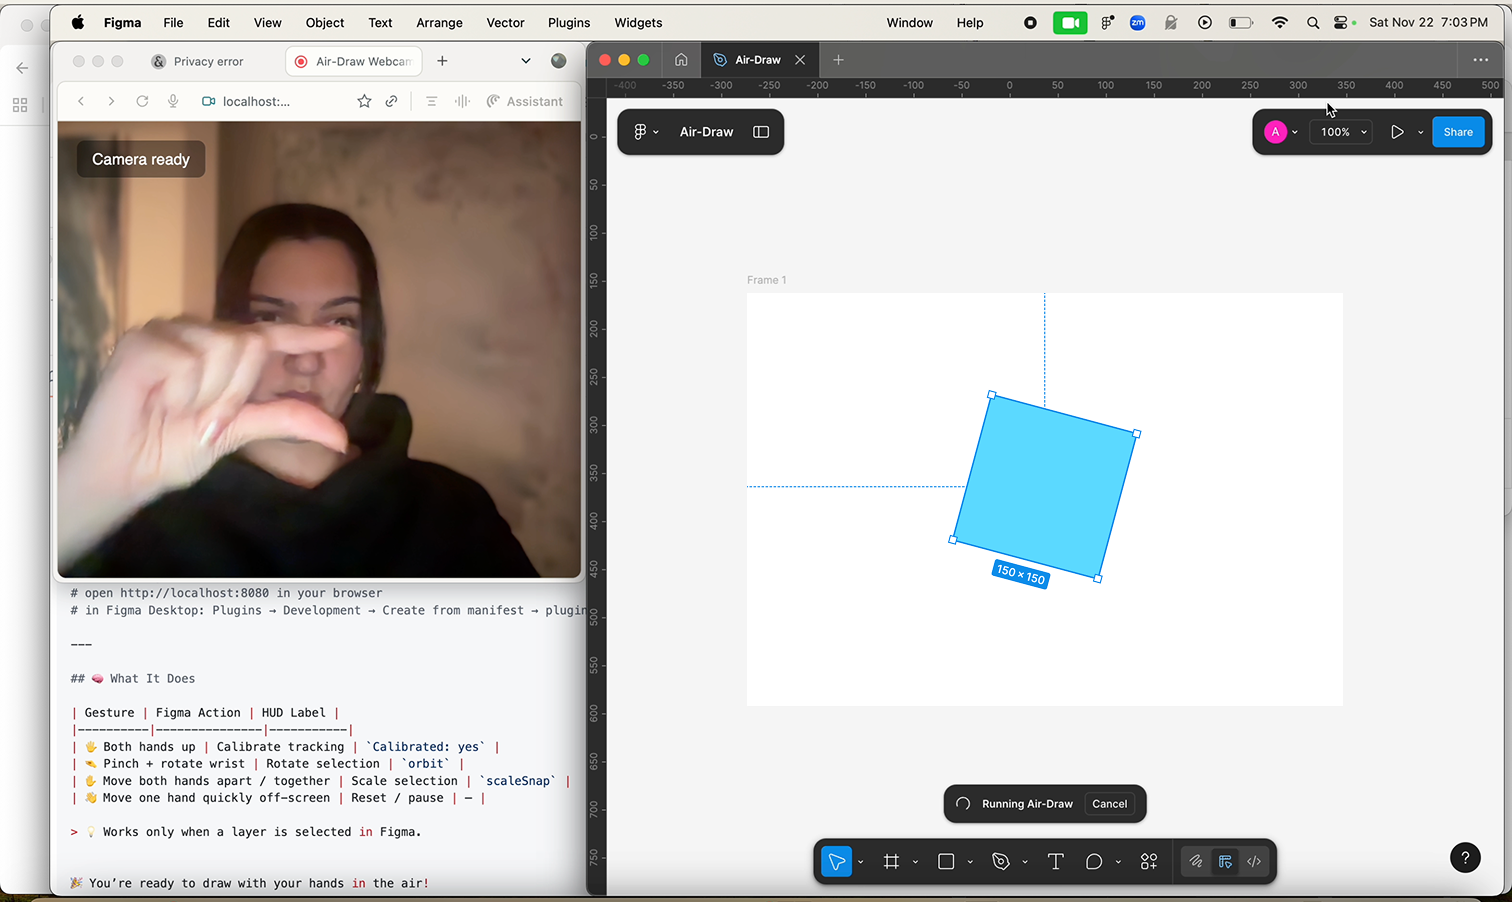Open the 100% zoom dropdown
Screen dimensions: 1512x902
(x=1341, y=132)
